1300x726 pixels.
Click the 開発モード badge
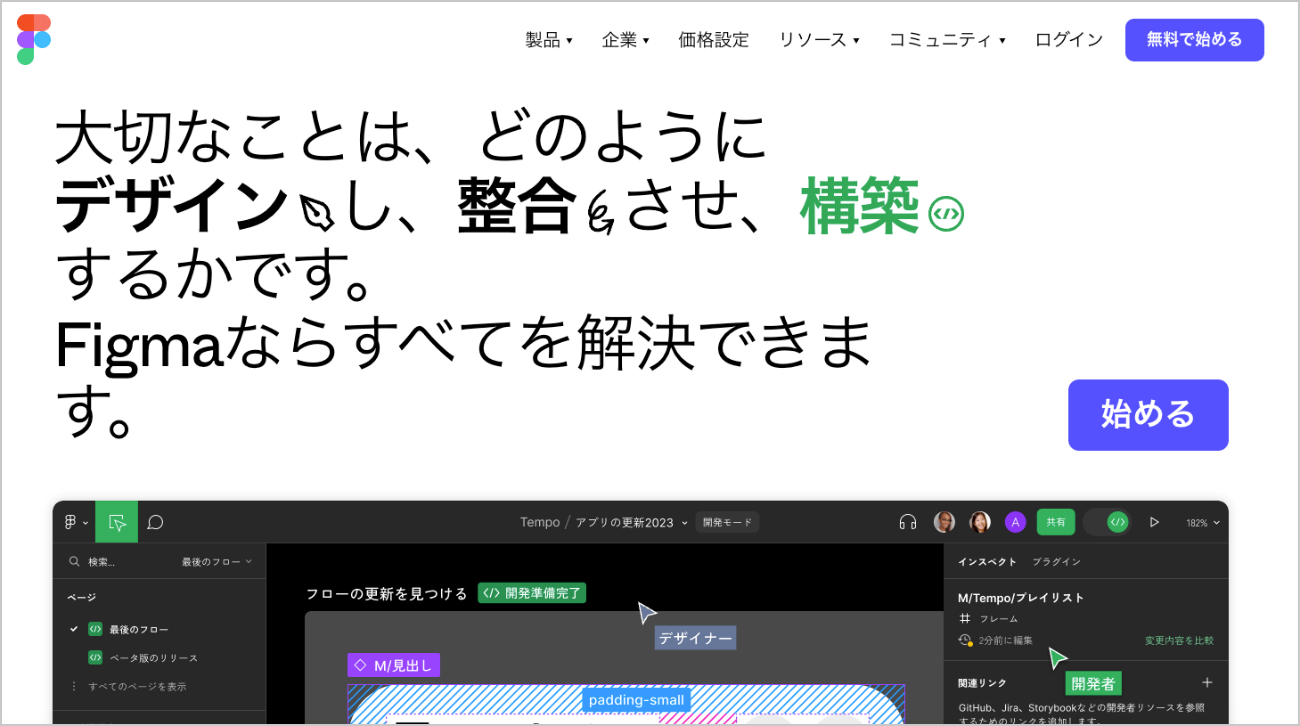click(x=727, y=522)
